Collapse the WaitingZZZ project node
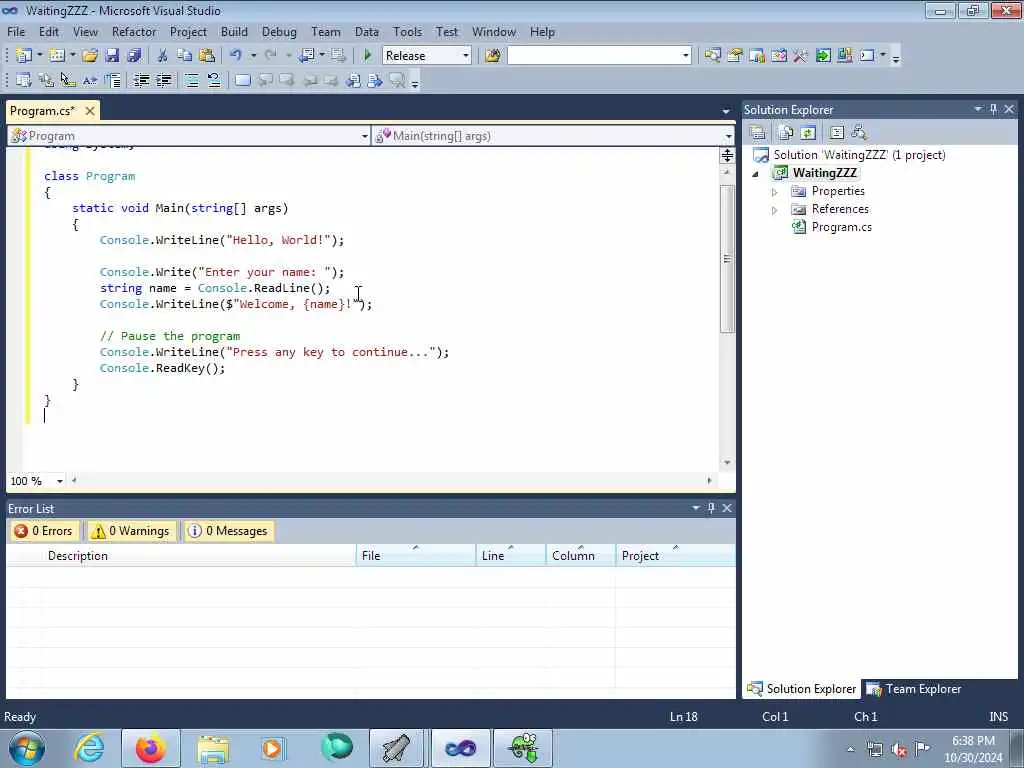This screenshot has height=768, width=1024. tap(756, 174)
